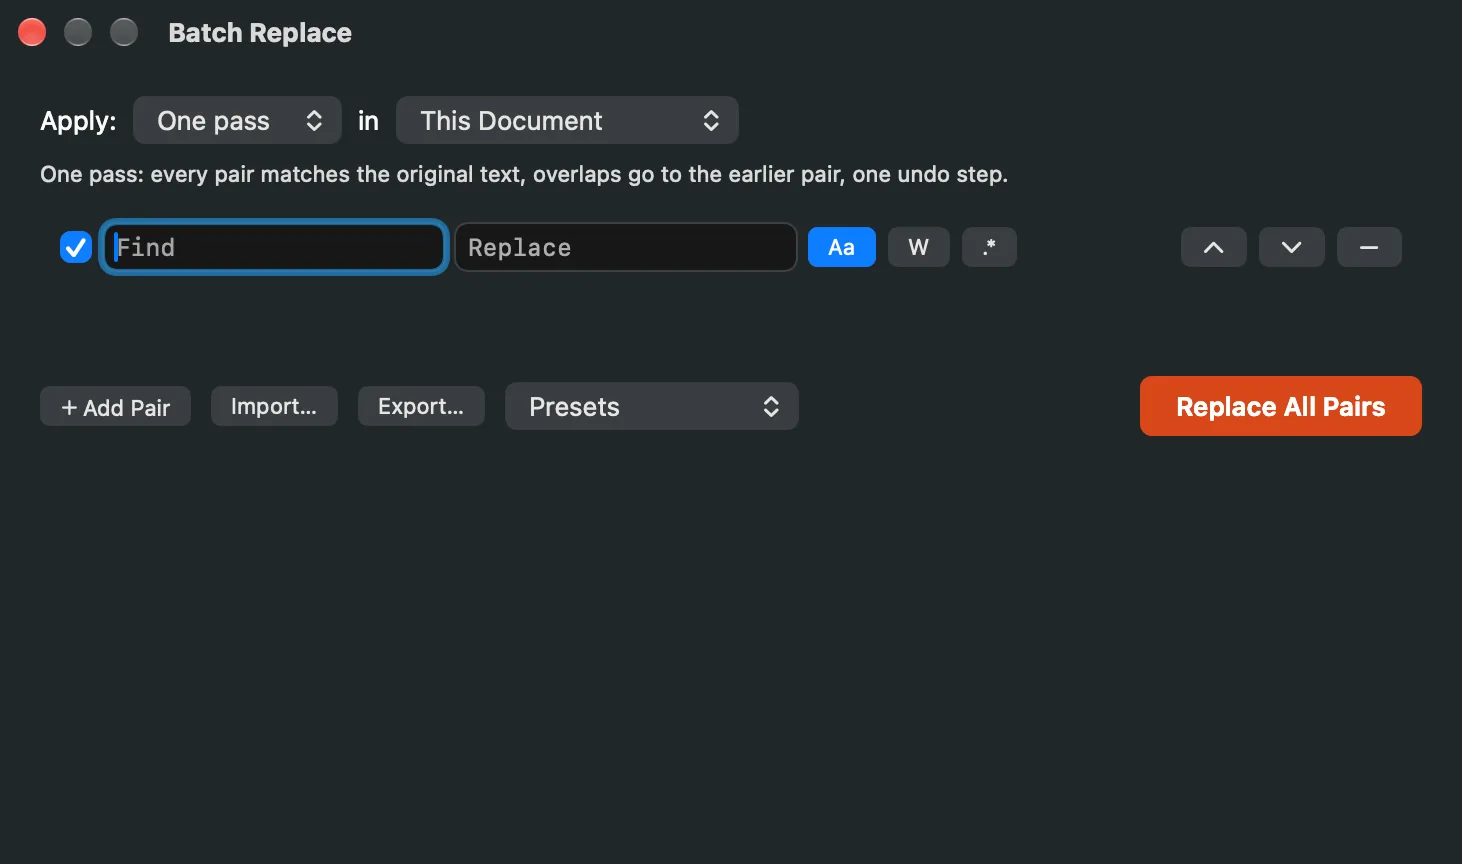Close the Batch Replace window
The height and width of the screenshot is (864, 1462).
pos(32,32)
